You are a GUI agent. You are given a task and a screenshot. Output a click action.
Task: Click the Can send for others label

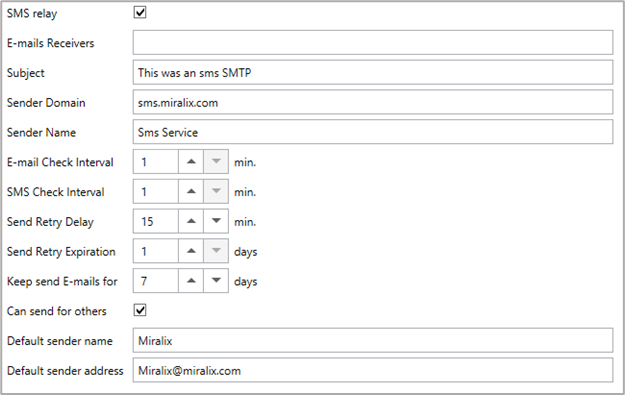pyautogui.click(x=57, y=311)
